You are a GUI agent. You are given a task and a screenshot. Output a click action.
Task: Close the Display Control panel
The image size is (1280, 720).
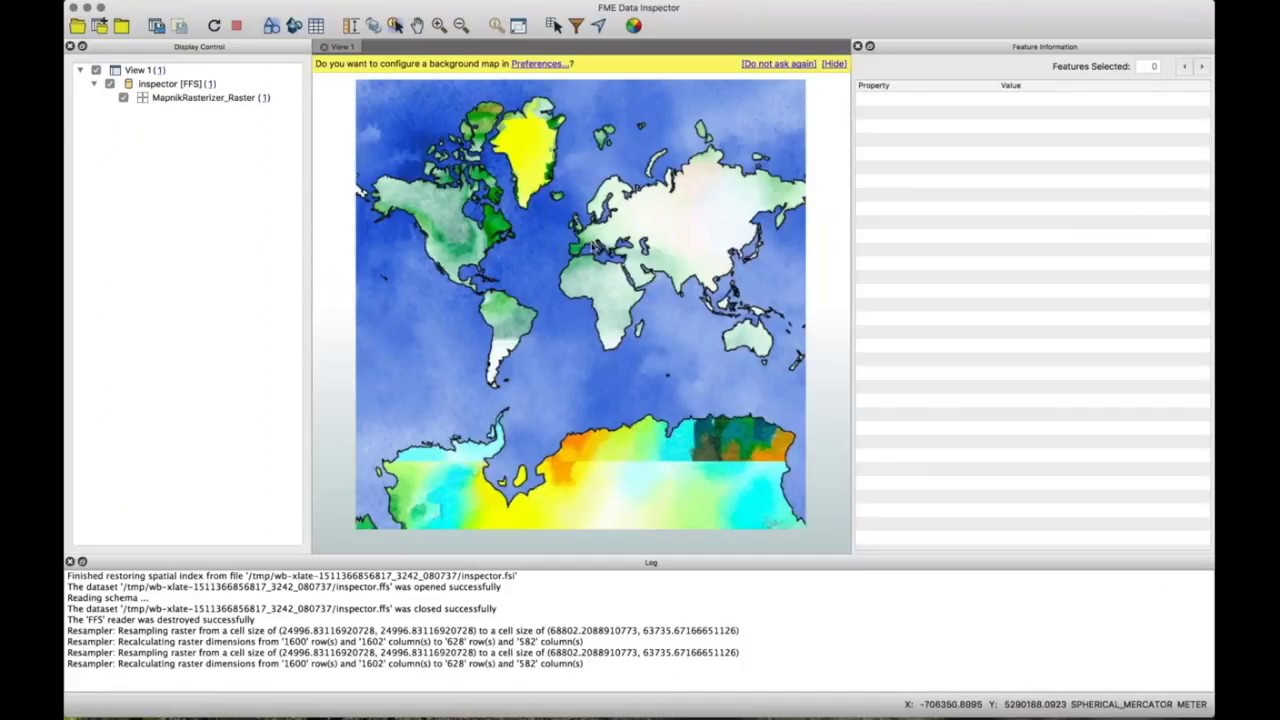(70, 46)
